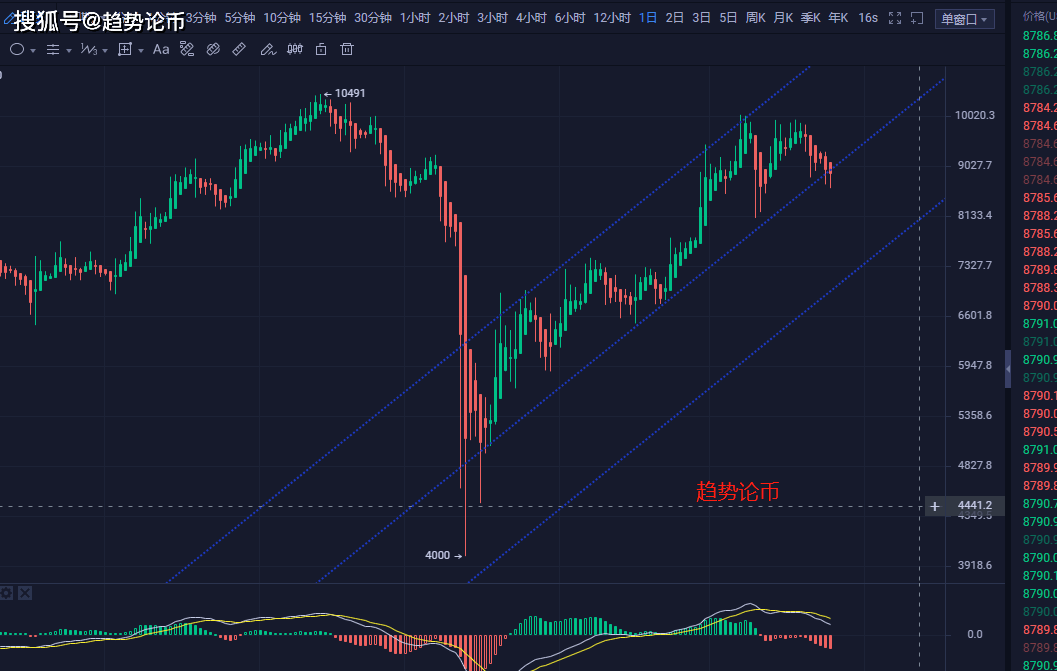Click the trash can delete drawings icon
The image size is (1057, 671).
[x=346, y=49]
